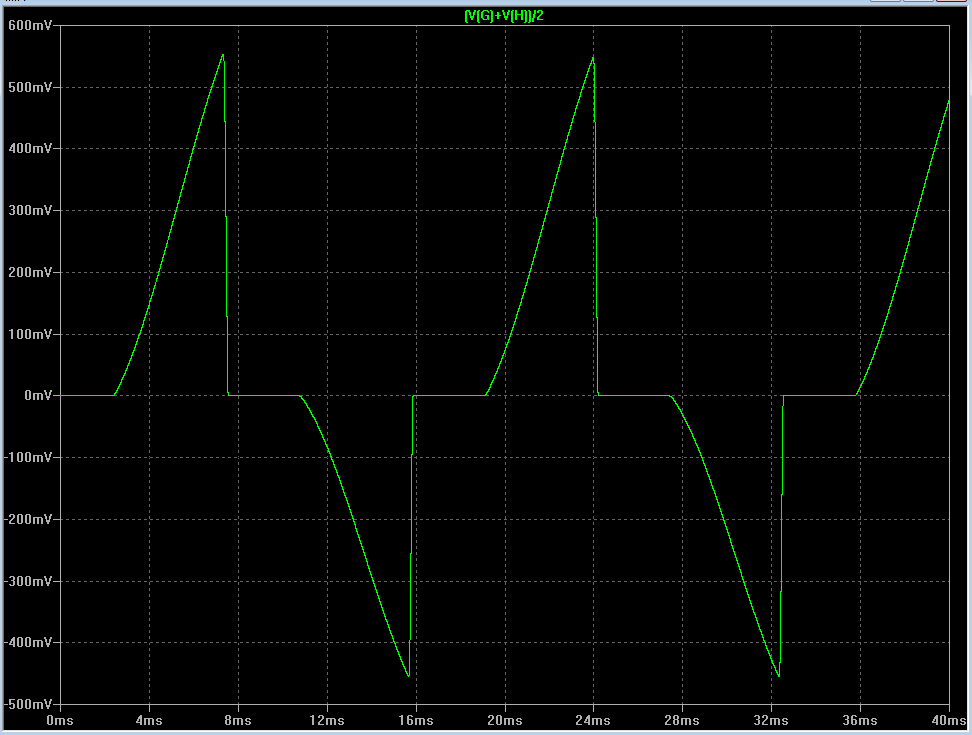Click the -300mV vertical axis label

point(28,582)
